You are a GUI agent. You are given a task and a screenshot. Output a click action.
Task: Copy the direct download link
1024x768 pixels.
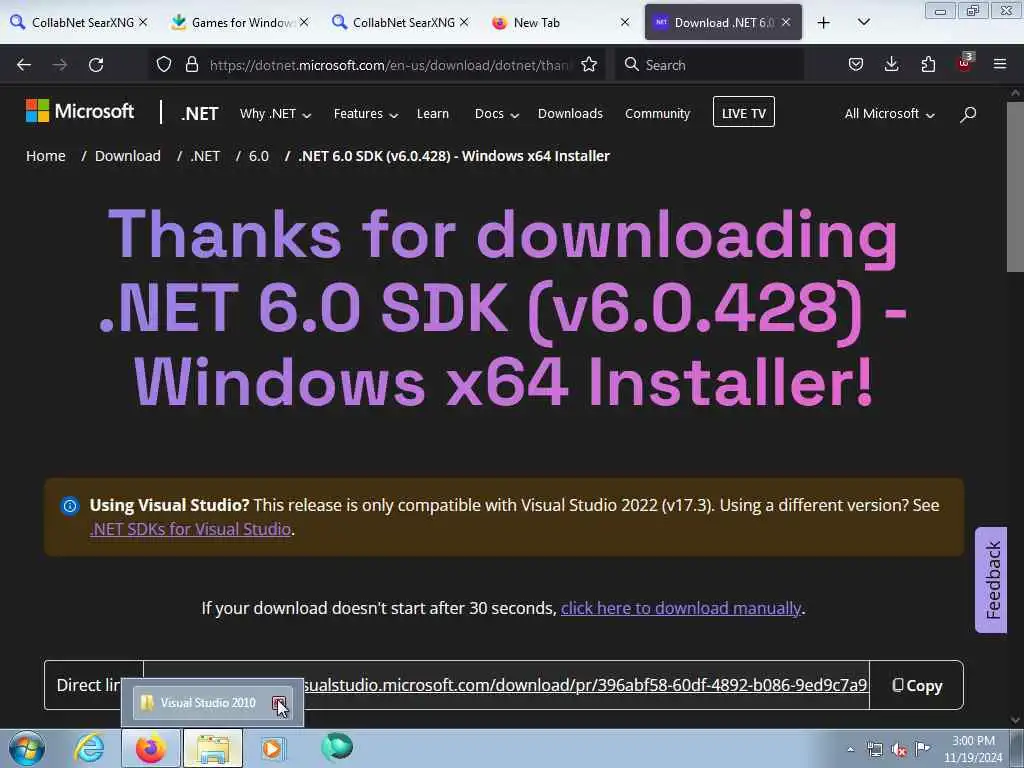pyautogui.click(x=917, y=685)
